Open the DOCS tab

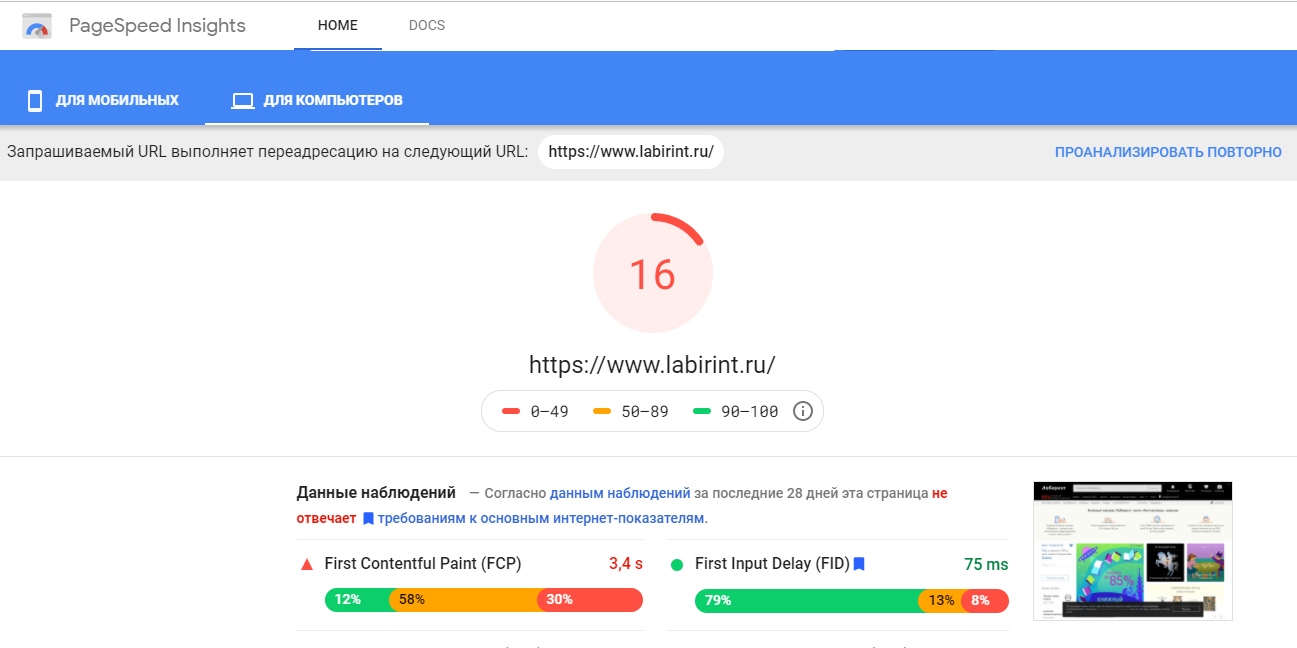tap(427, 25)
